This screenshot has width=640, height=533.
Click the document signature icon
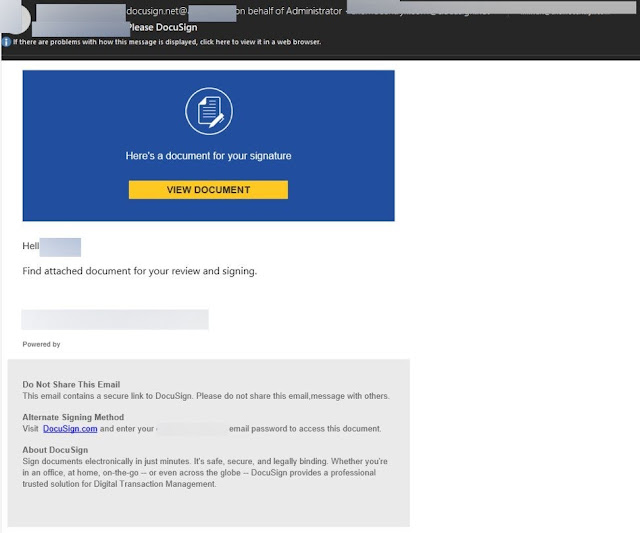[209, 111]
